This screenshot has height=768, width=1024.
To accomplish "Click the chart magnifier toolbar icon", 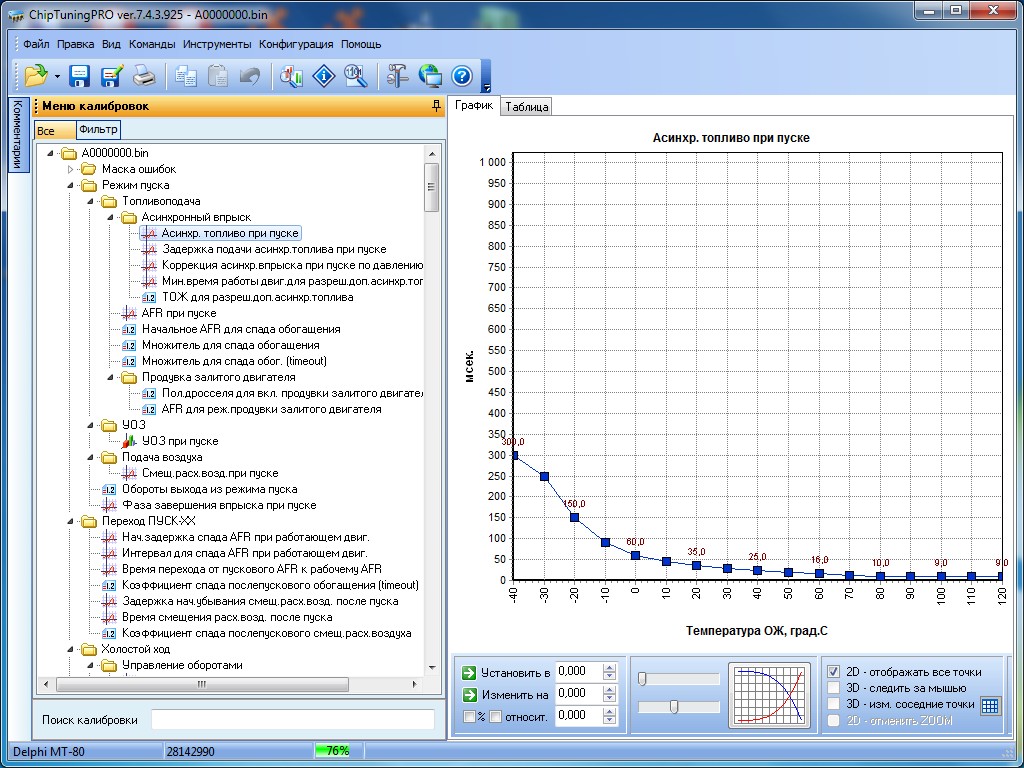I will [x=292, y=75].
